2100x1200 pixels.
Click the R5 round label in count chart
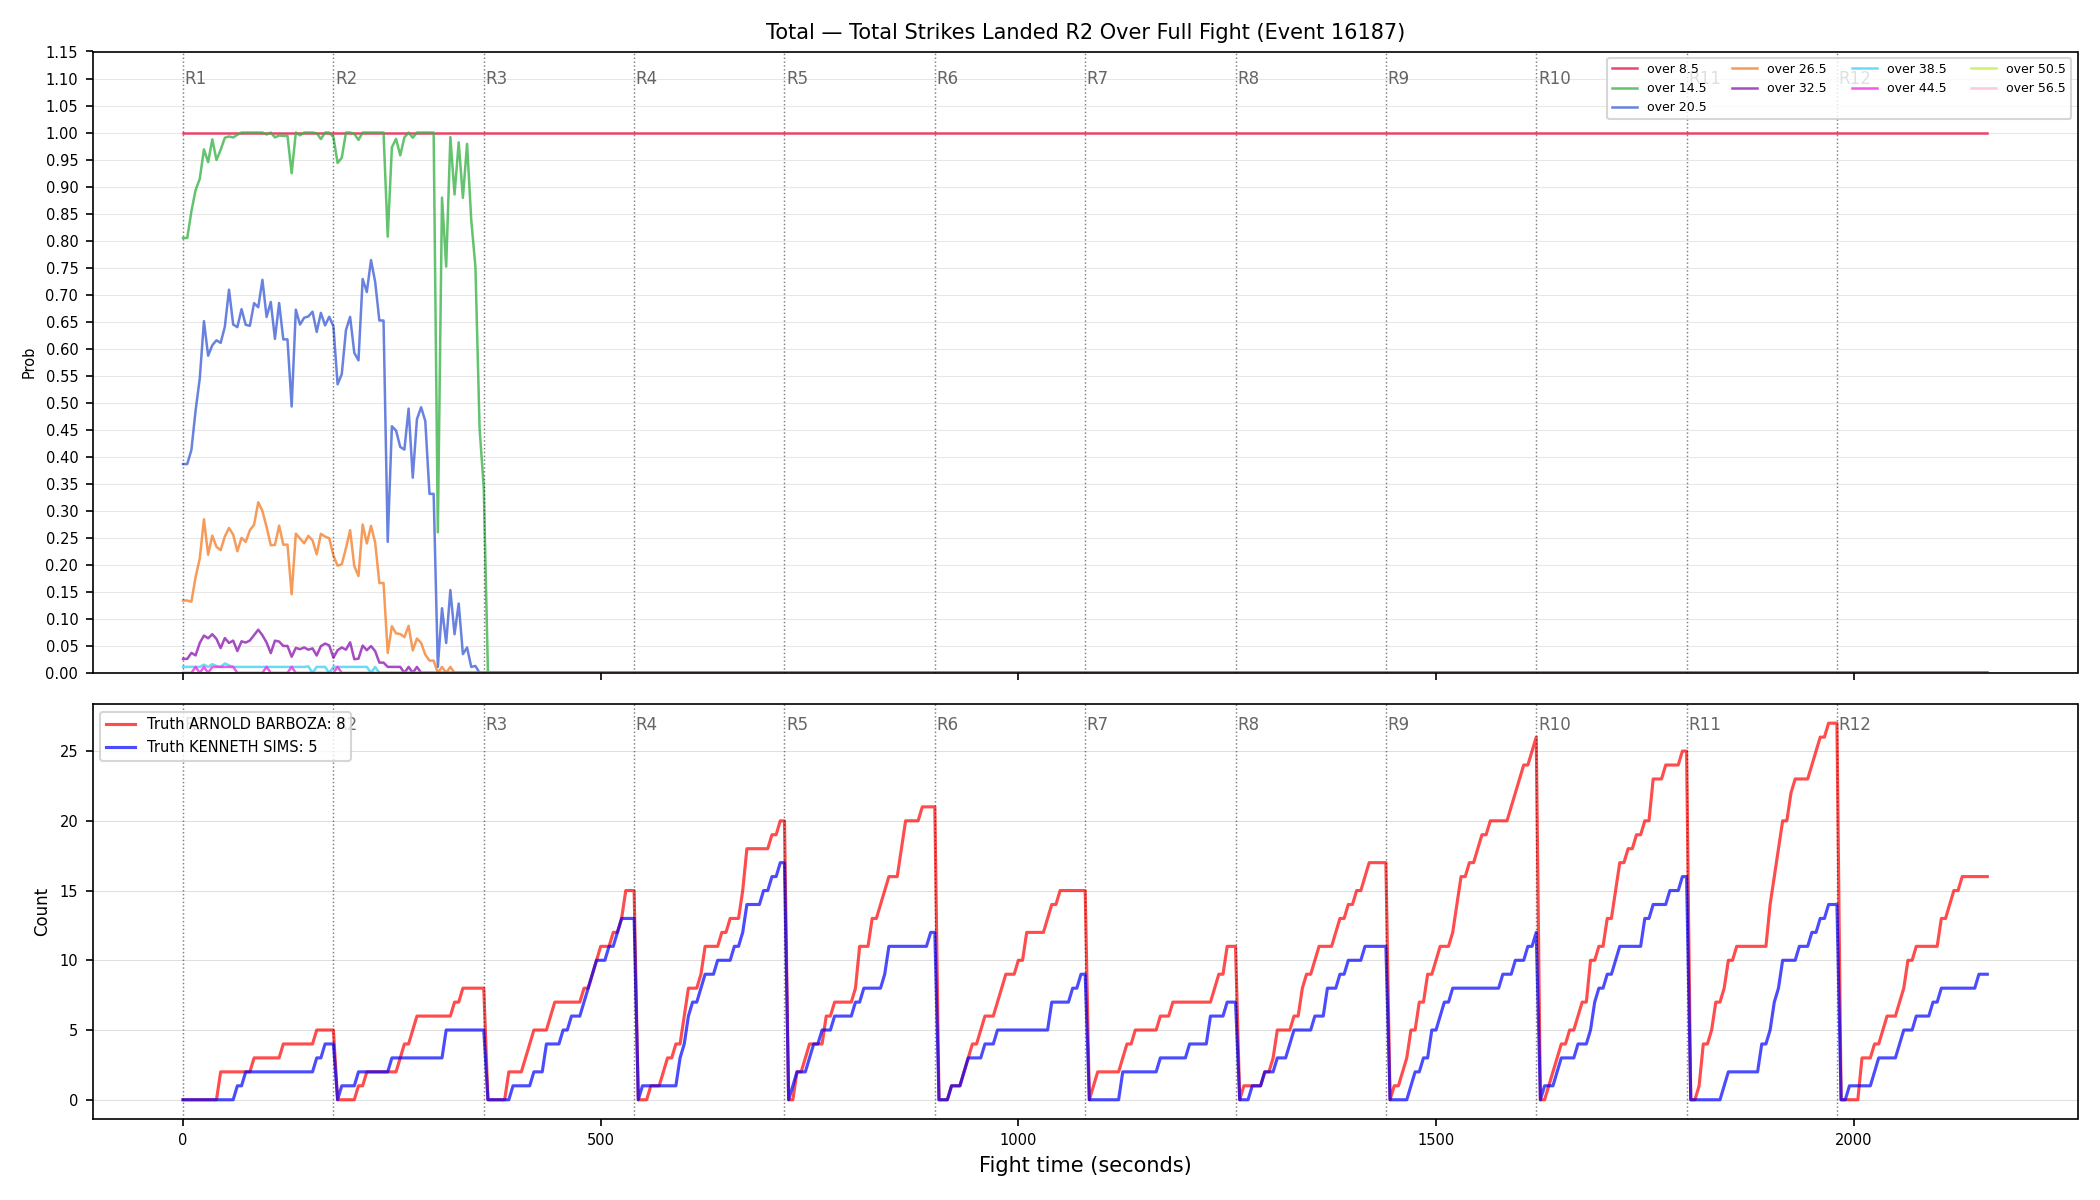(x=797, y=724)
